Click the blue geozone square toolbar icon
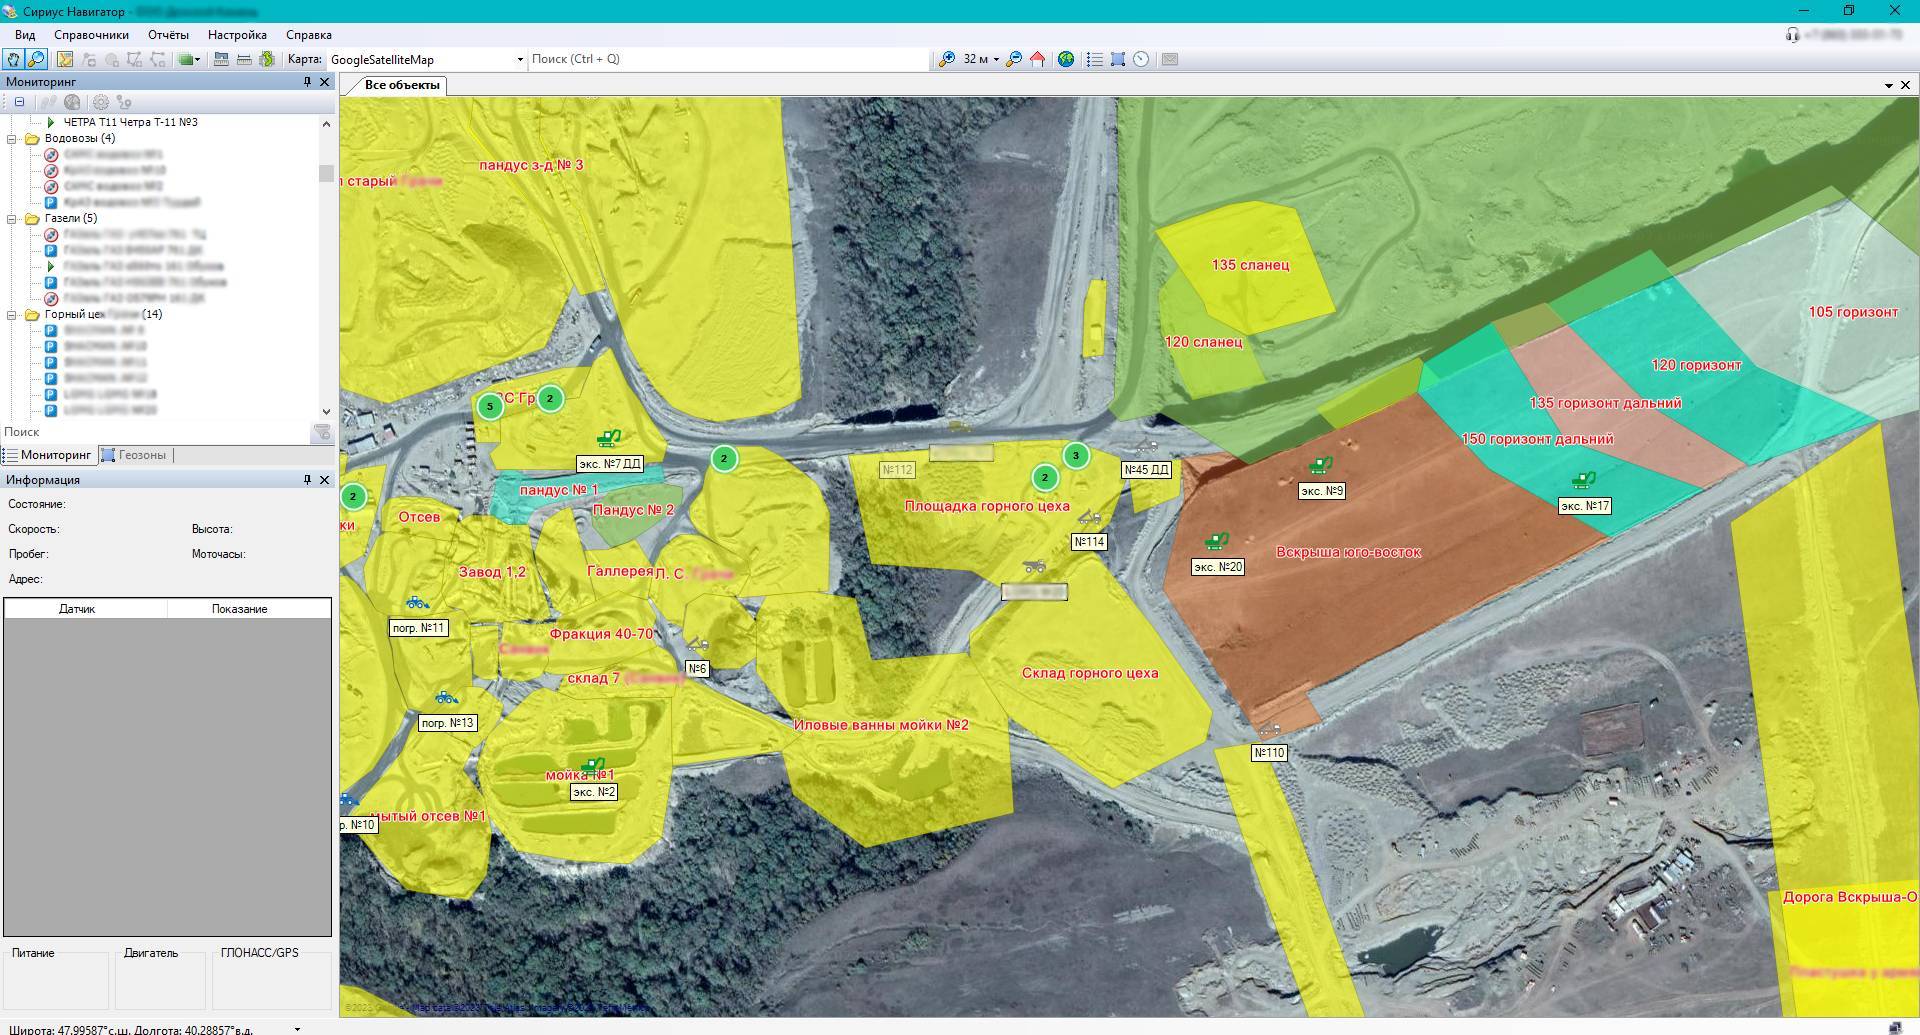Viewport: 1920px width, 1035px height. [1118, 60]
